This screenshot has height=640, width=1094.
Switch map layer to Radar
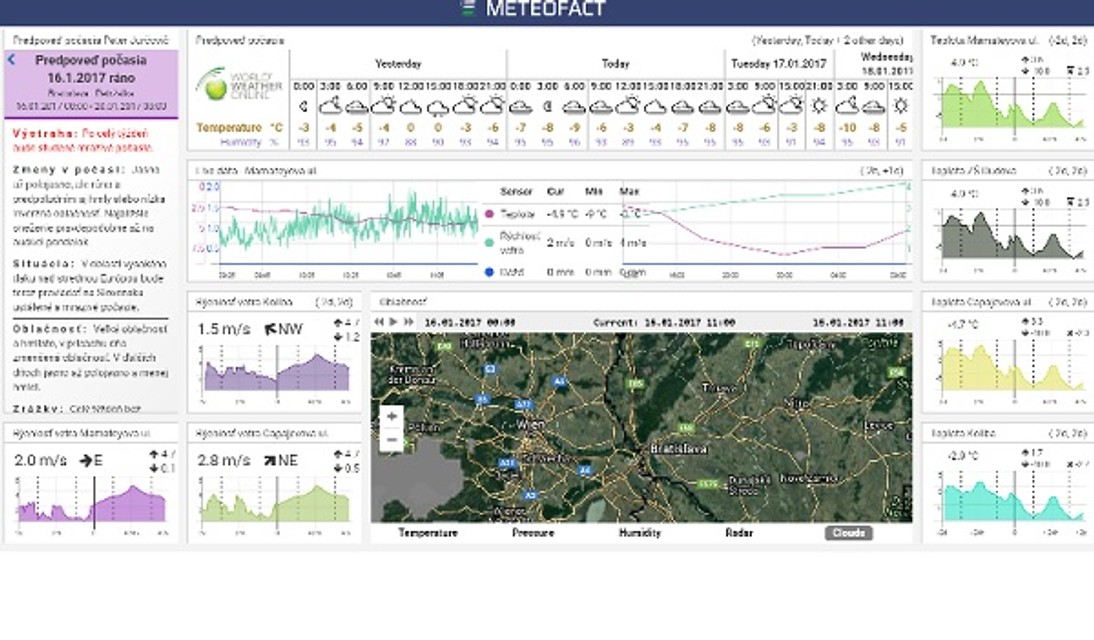coord(739,533)
